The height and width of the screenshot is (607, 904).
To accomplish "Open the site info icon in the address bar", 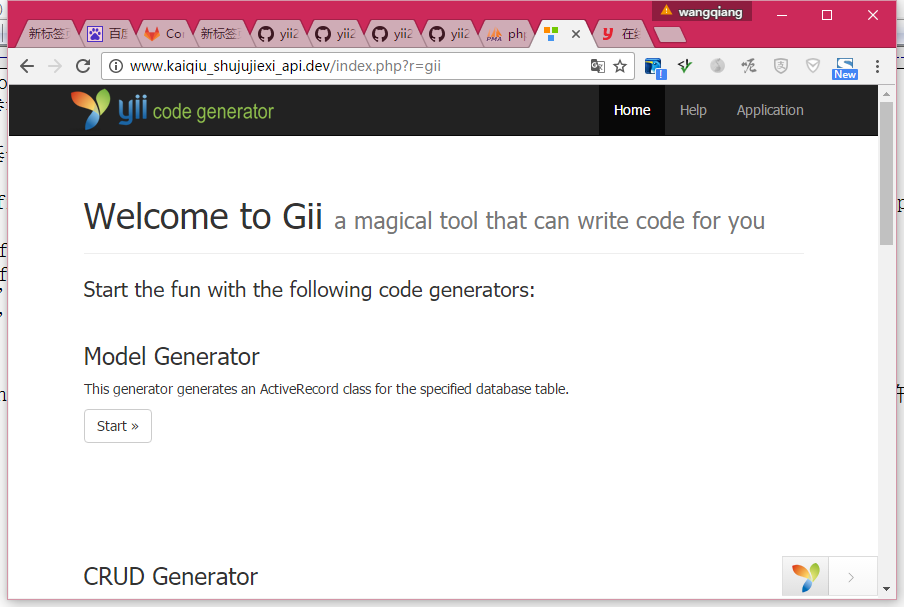I will pyautogui.click(x=116, y=66).
